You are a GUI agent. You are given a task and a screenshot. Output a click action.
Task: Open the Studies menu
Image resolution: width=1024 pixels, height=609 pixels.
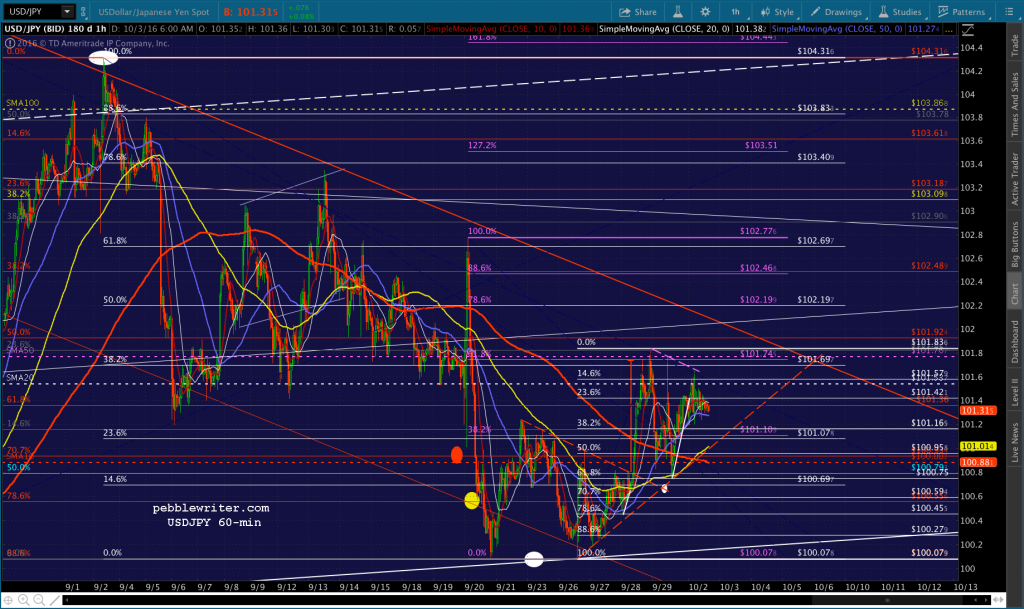click(900, 12)
